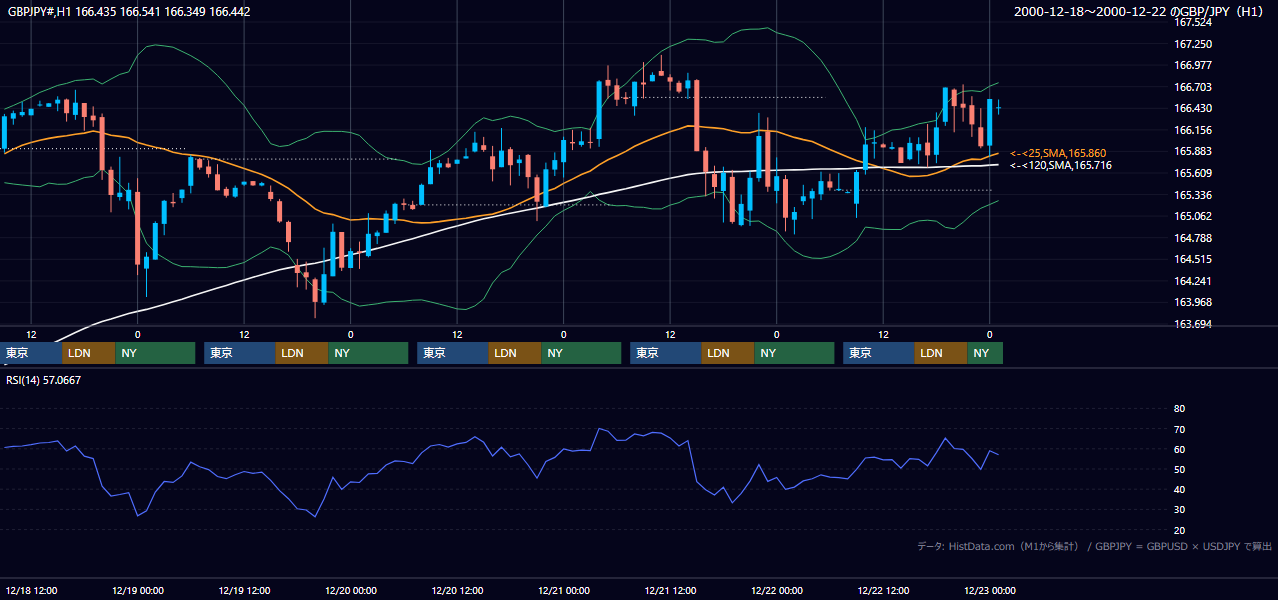This screenshot has height=600, width=1278.
Task: Click the 12/21 00:00 time axis label
Action: pos(563,591)
